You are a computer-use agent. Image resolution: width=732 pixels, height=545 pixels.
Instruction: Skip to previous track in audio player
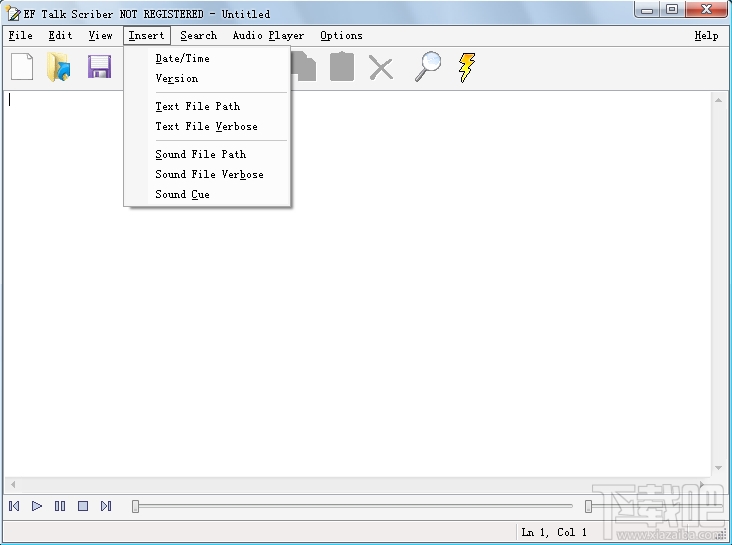pos(14,506)
